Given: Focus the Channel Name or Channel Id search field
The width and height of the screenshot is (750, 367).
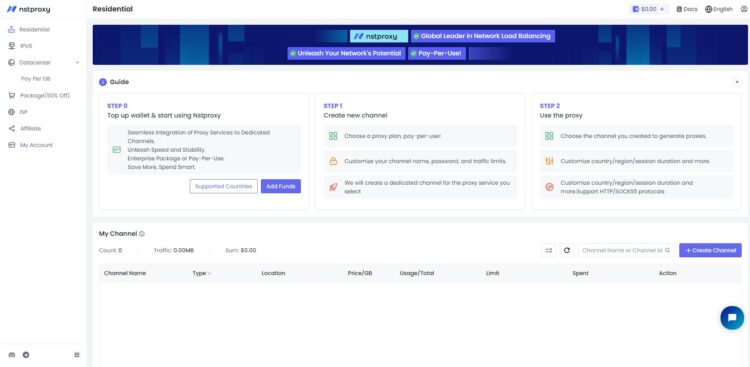Looking at the screenshot, I should click(x=627, y=250).
